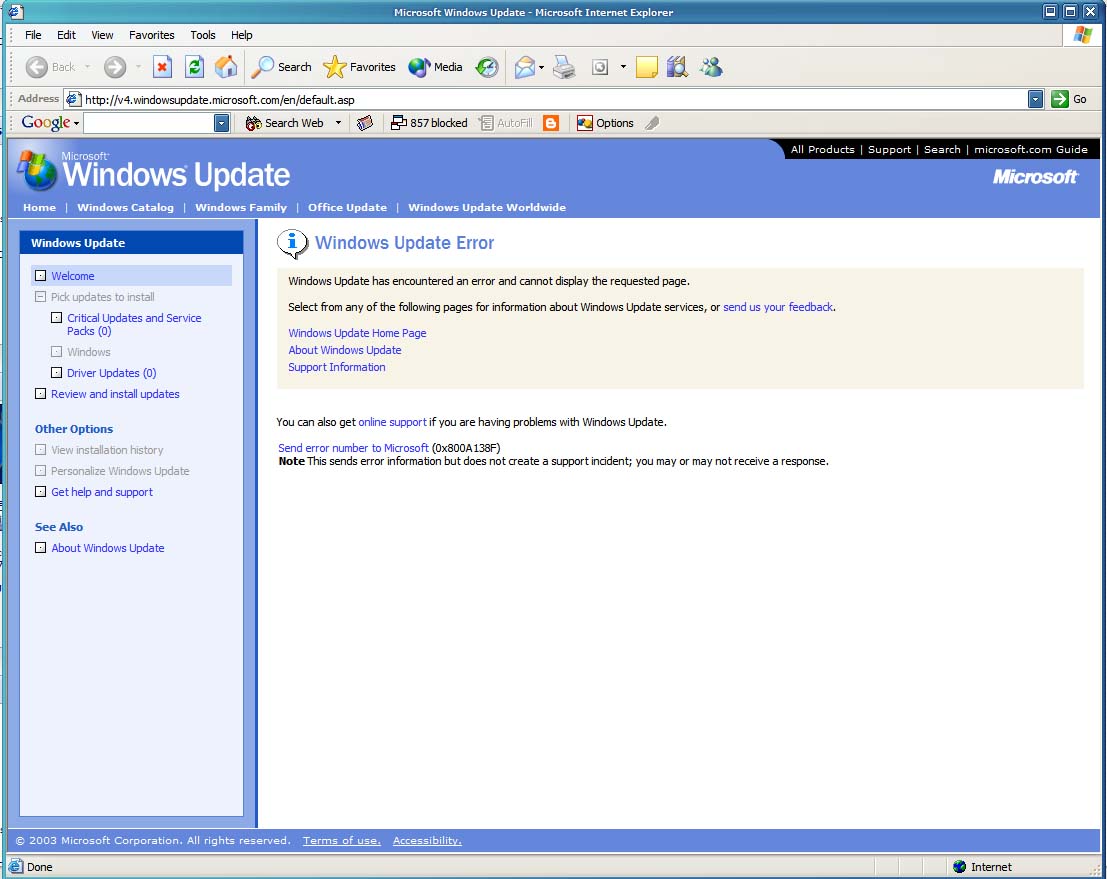Enable AutoFill on the Google toolbar
The height and width of the screenshot is (879, 1107).
tap(510, 122)
